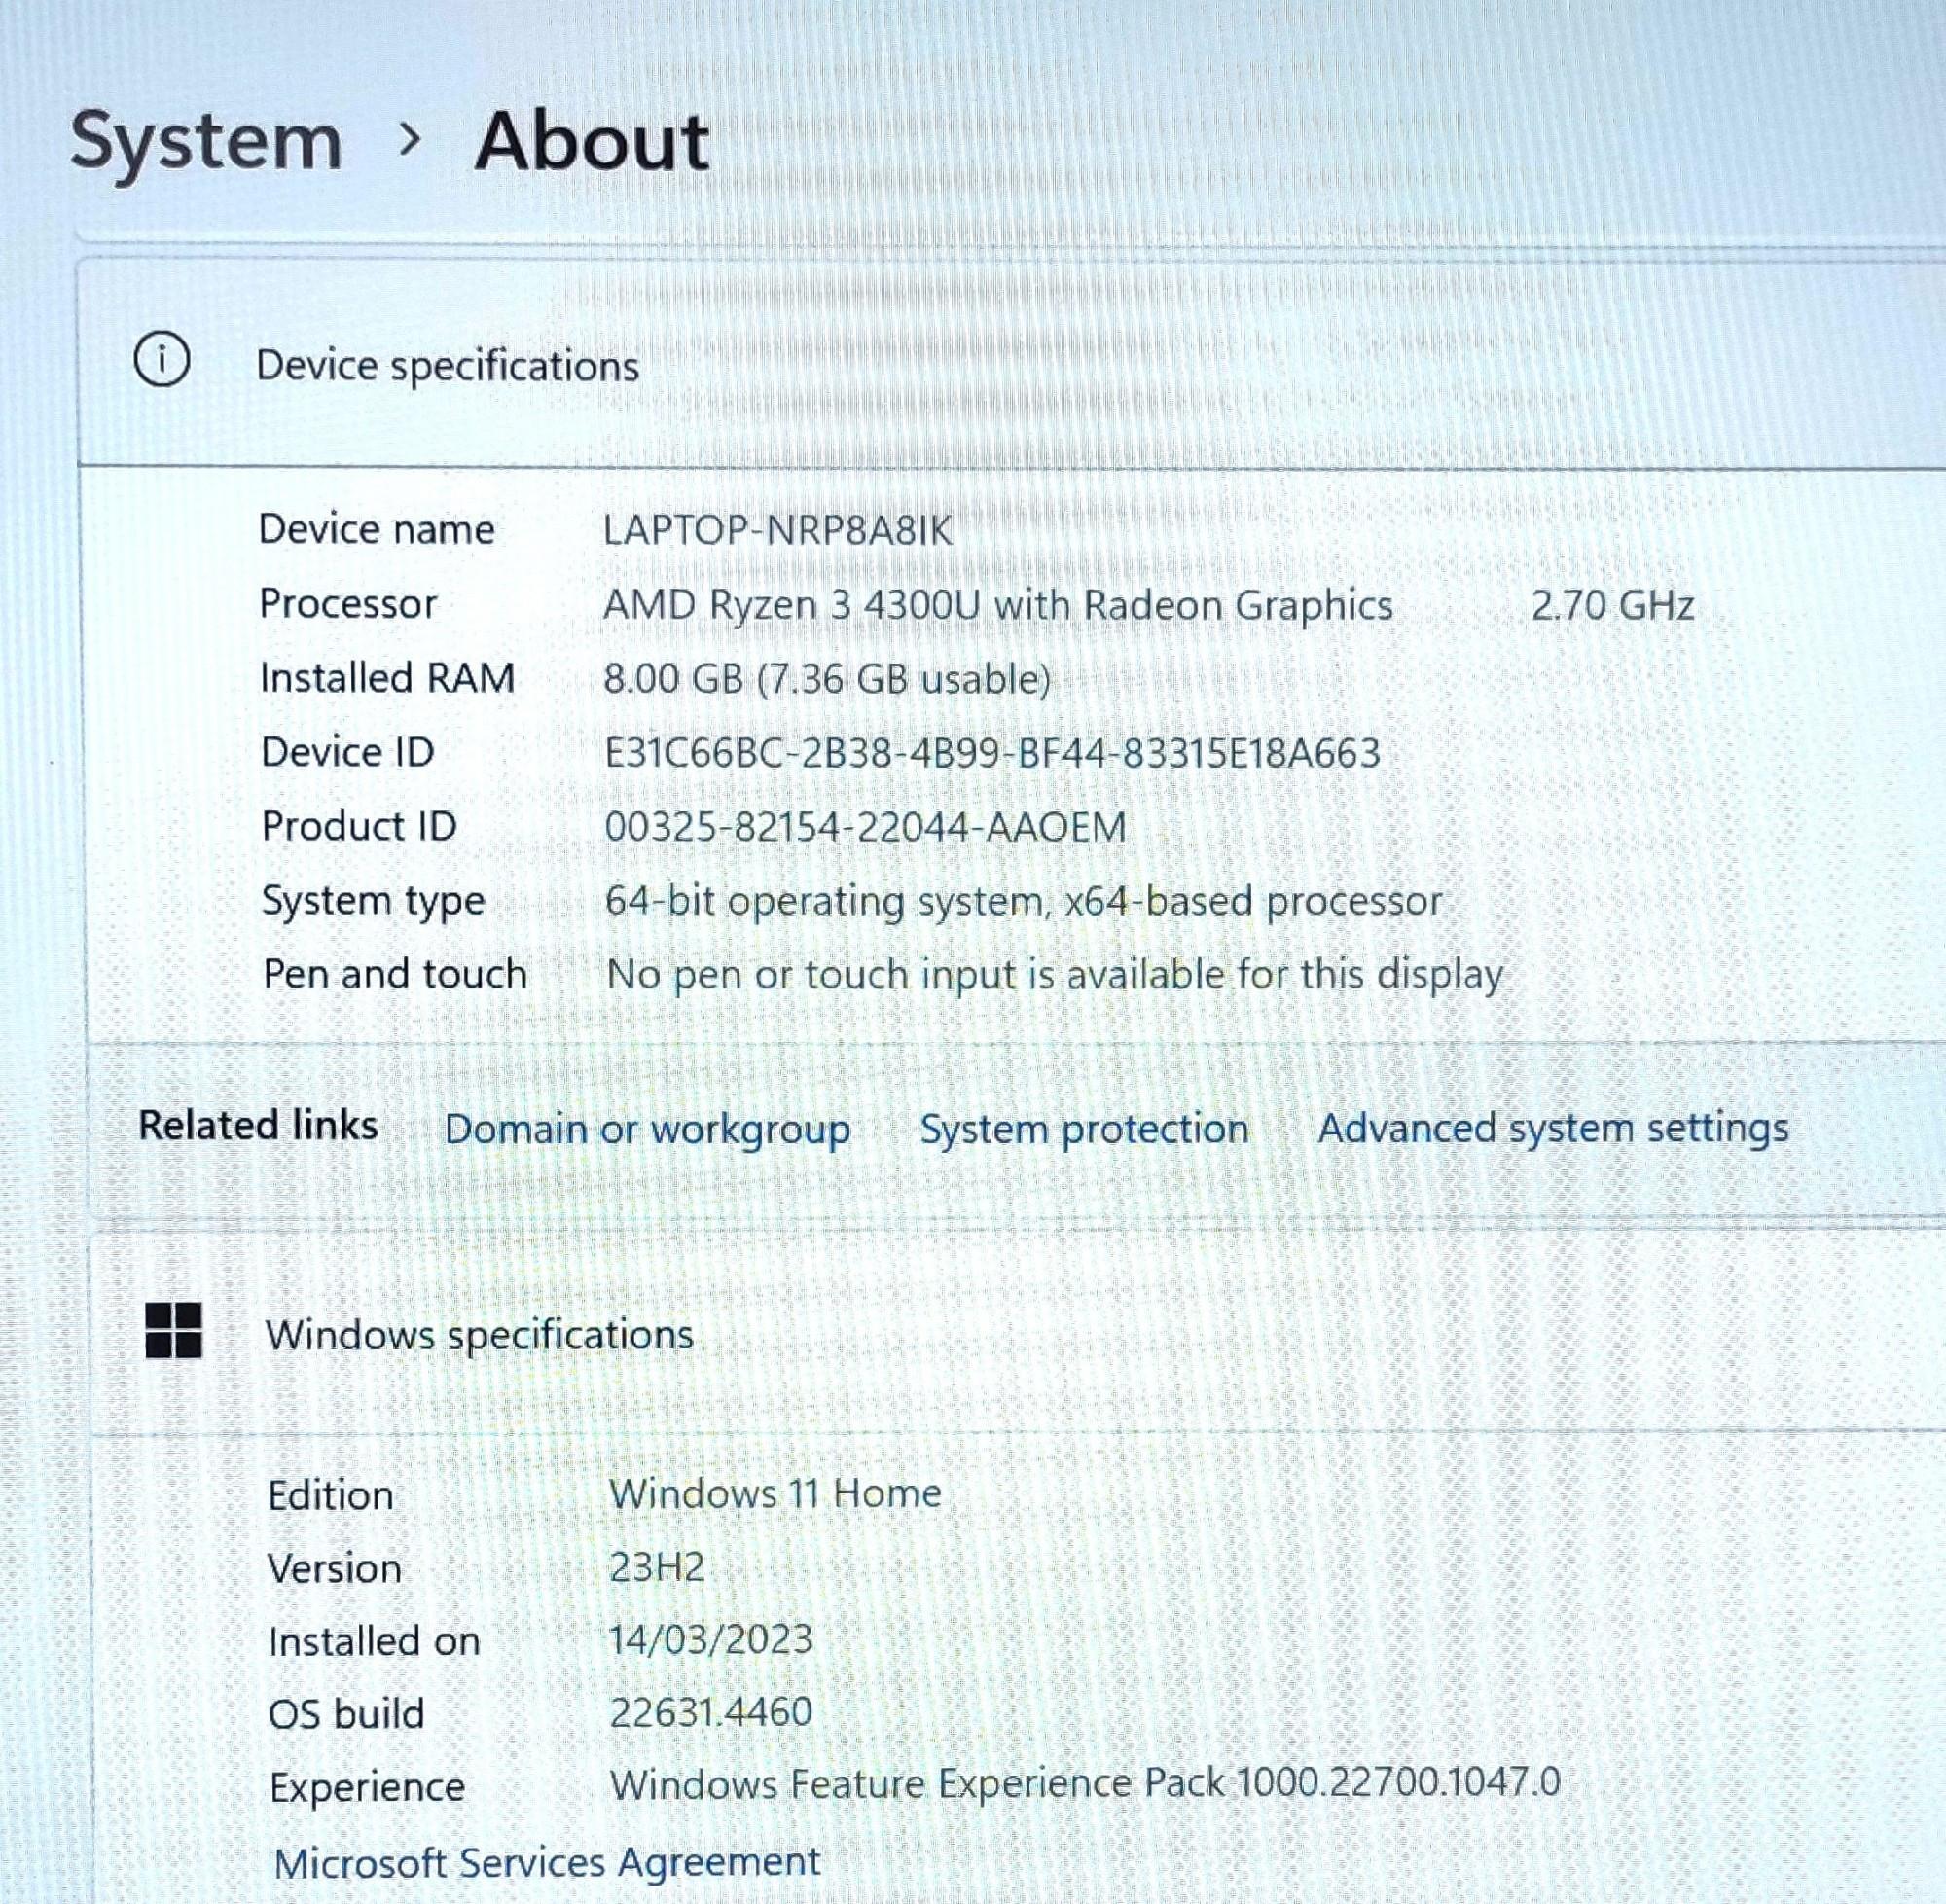Click the Experience label
The height and width of the screenshot is (1904, 1946).
pyautogui.click(x=367, y=1787)
